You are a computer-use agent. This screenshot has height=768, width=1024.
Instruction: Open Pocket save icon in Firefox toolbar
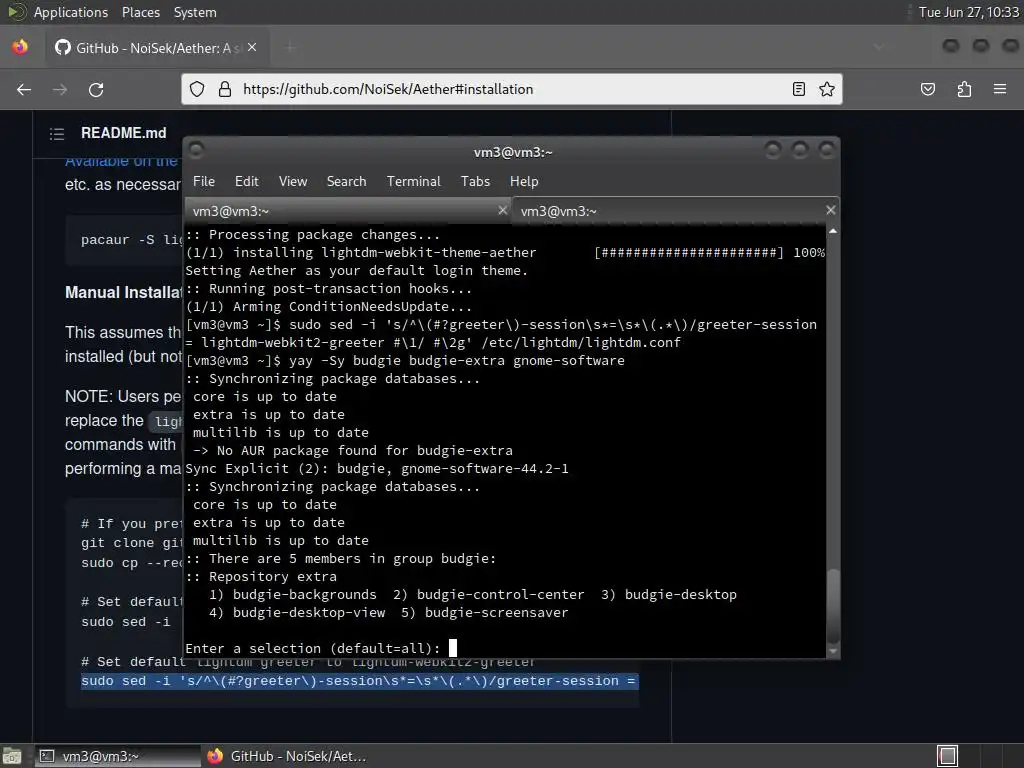point(927,89)
